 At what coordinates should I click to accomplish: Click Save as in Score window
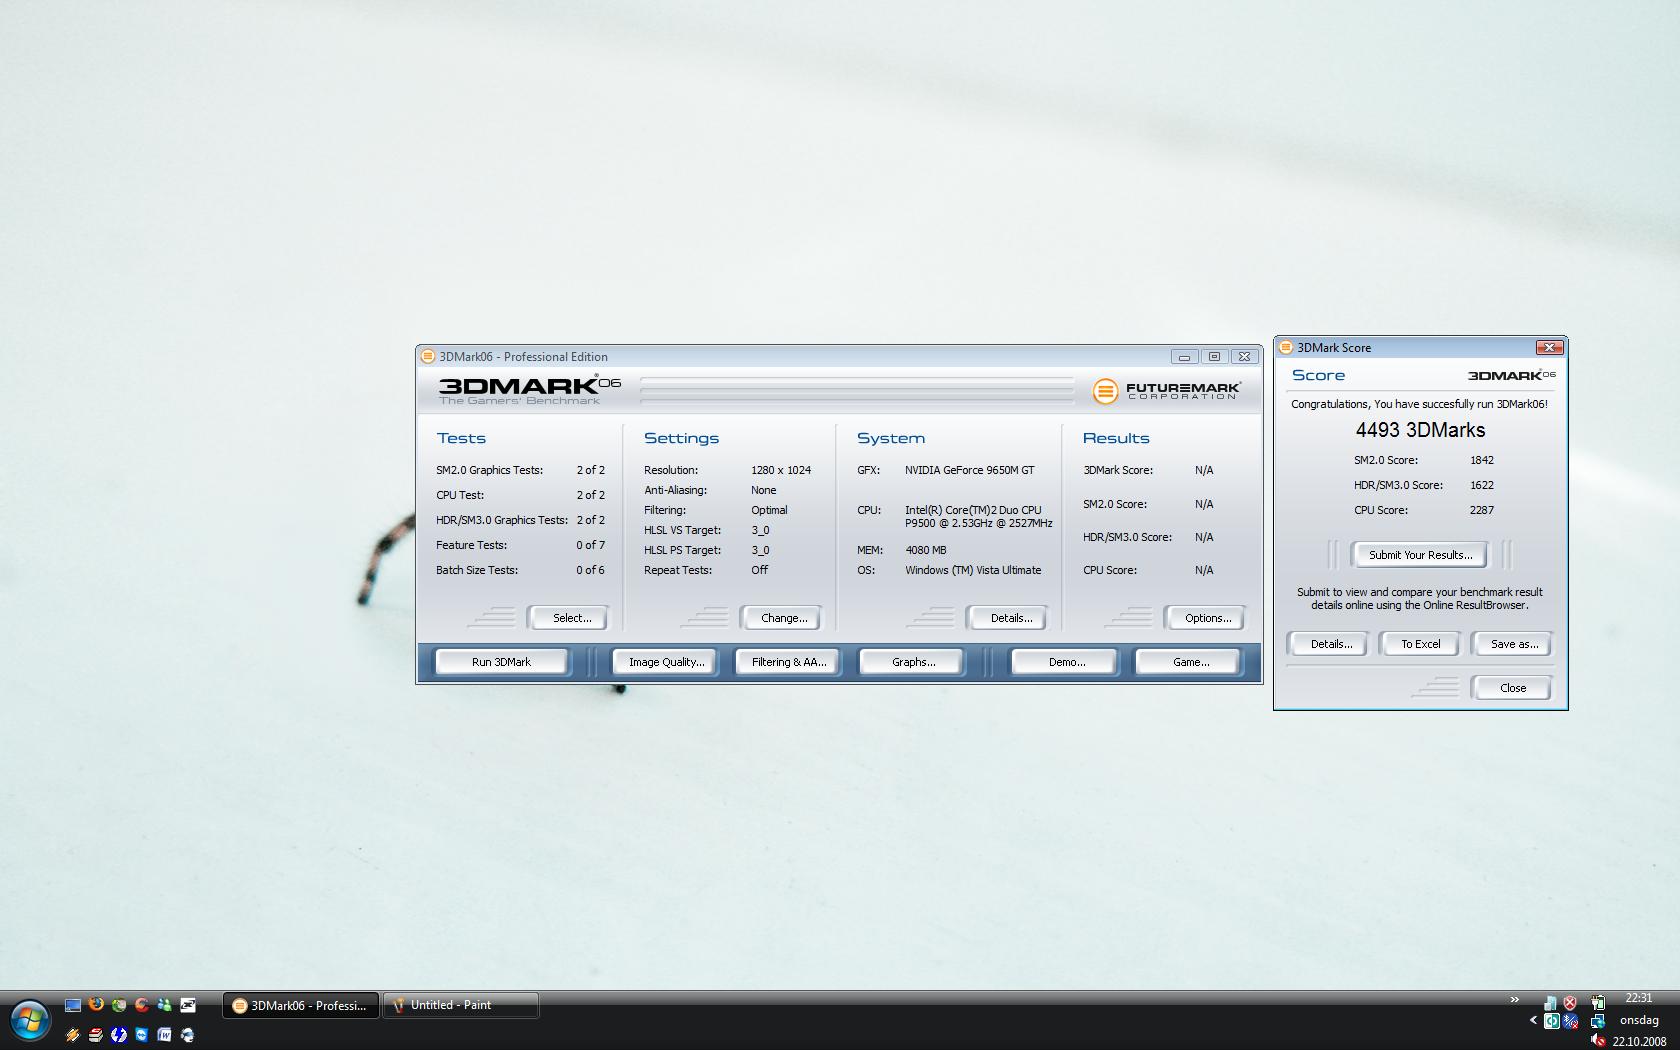tap(1514, 644)
